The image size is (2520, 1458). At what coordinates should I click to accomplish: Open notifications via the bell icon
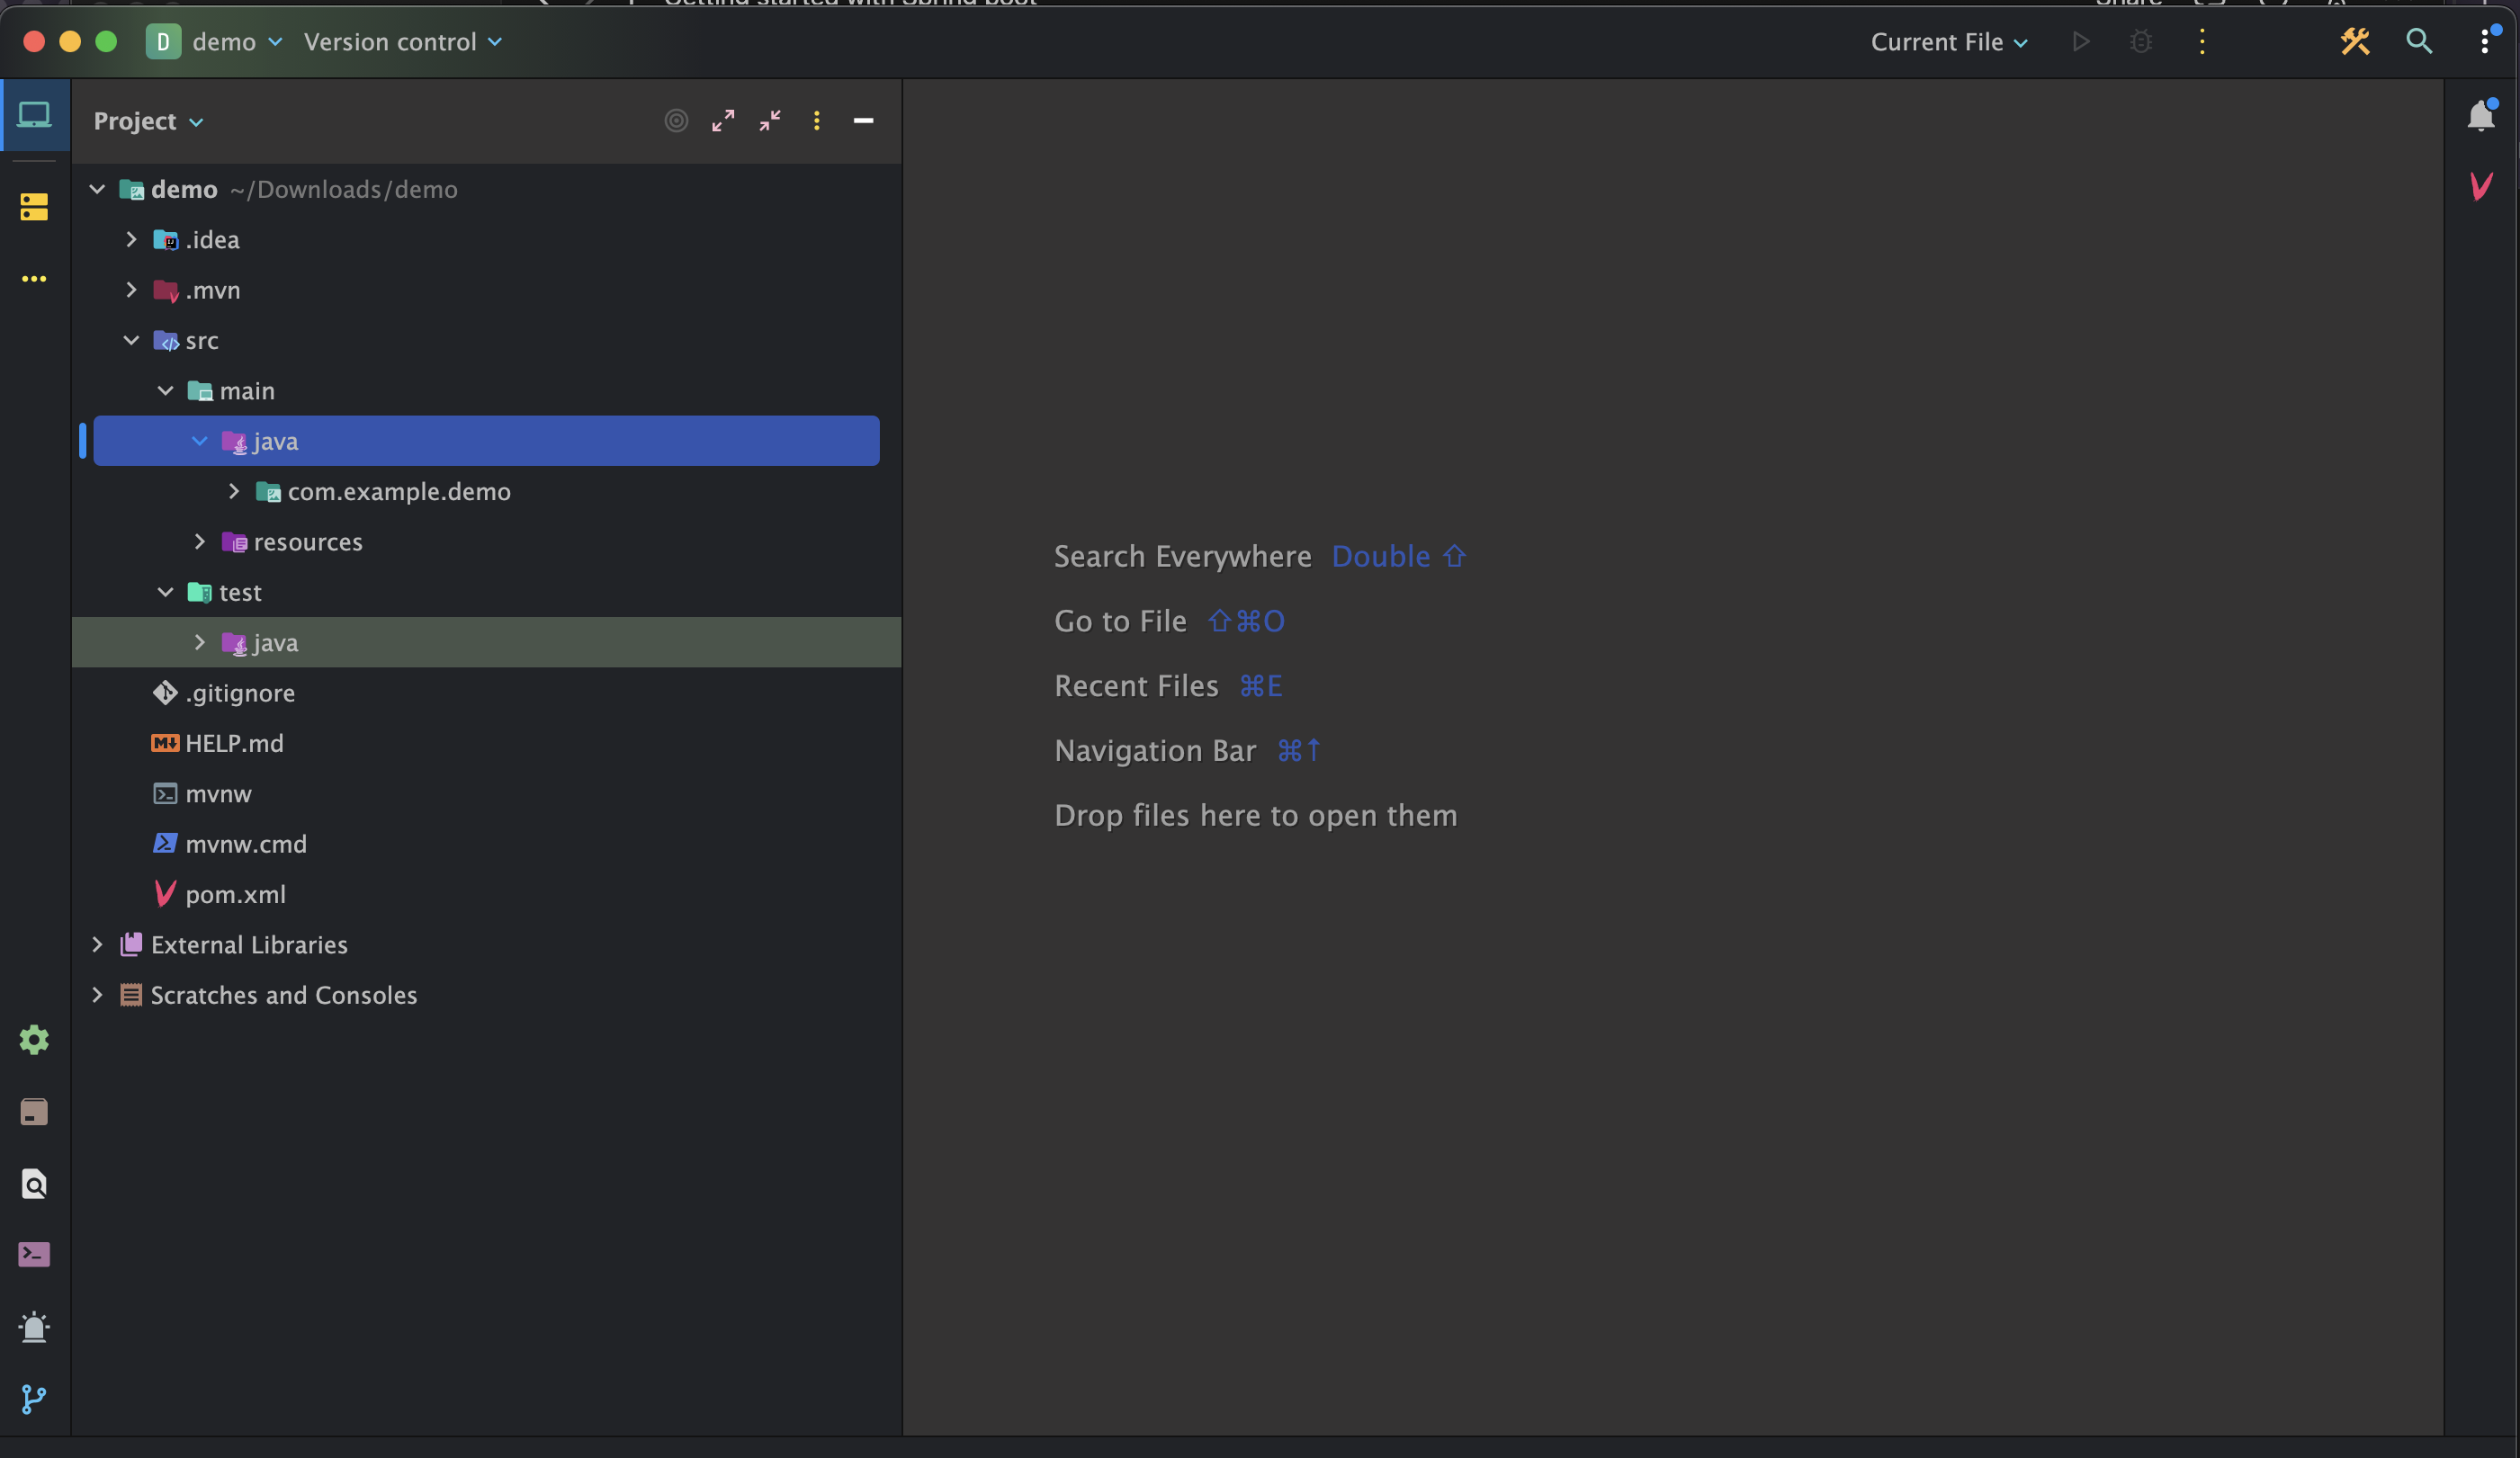[x=2481, y=114]
